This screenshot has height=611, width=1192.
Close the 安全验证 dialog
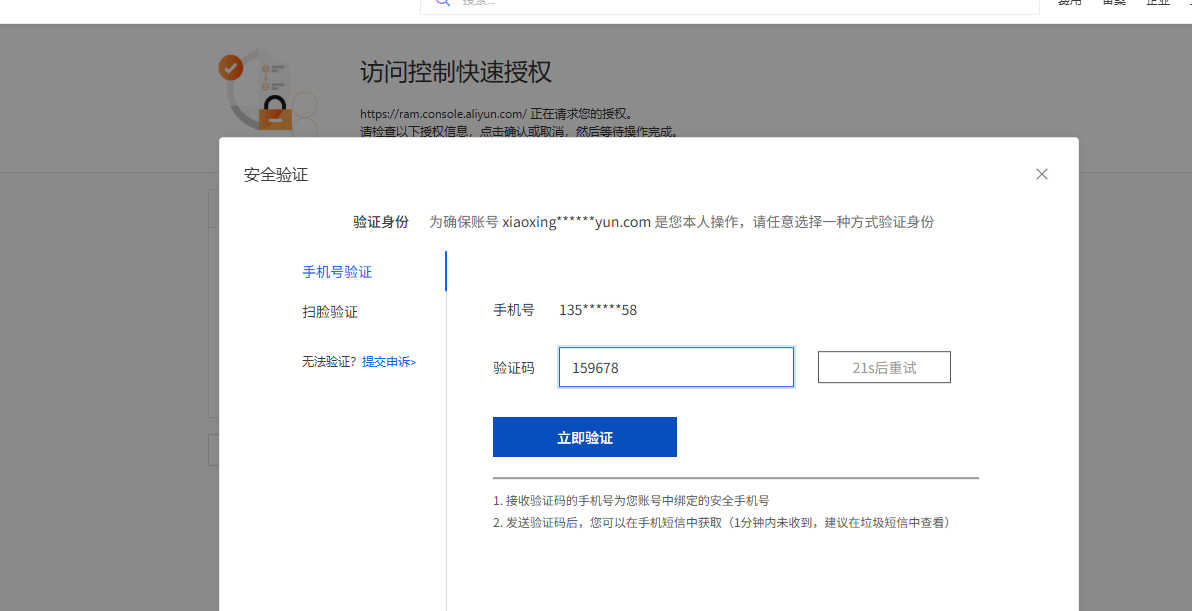click(x=1041, y=174)
